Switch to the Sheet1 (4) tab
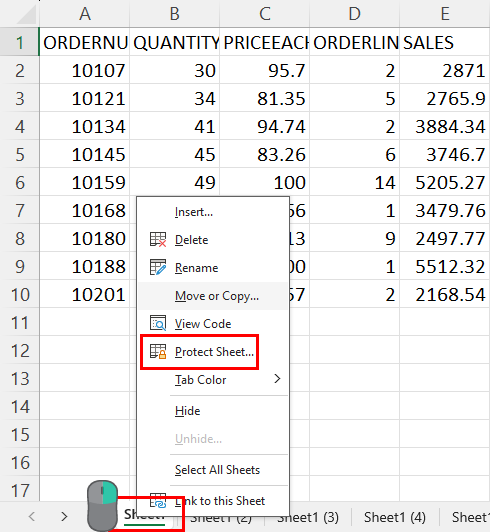This screenshot has width=490, height=532. pyautogui.click(x=395, y=517)
